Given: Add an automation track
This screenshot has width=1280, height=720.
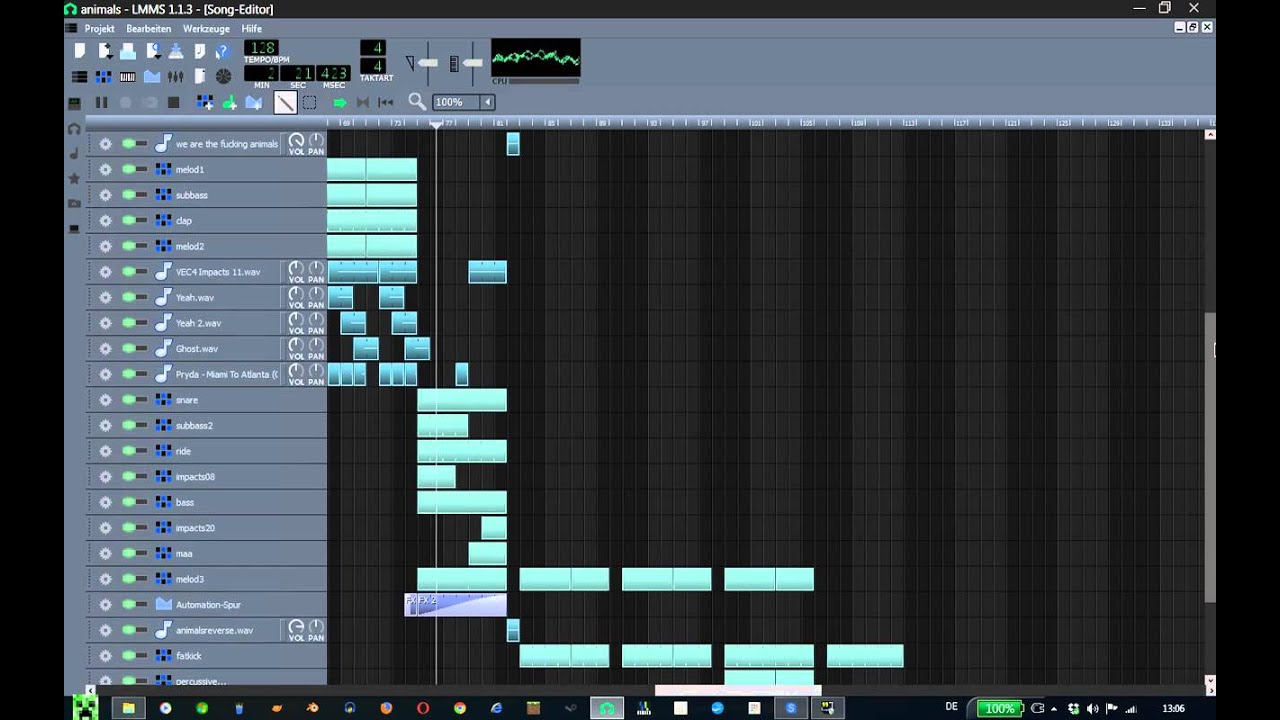Looking at the screenshot, I should click(254, 102).
